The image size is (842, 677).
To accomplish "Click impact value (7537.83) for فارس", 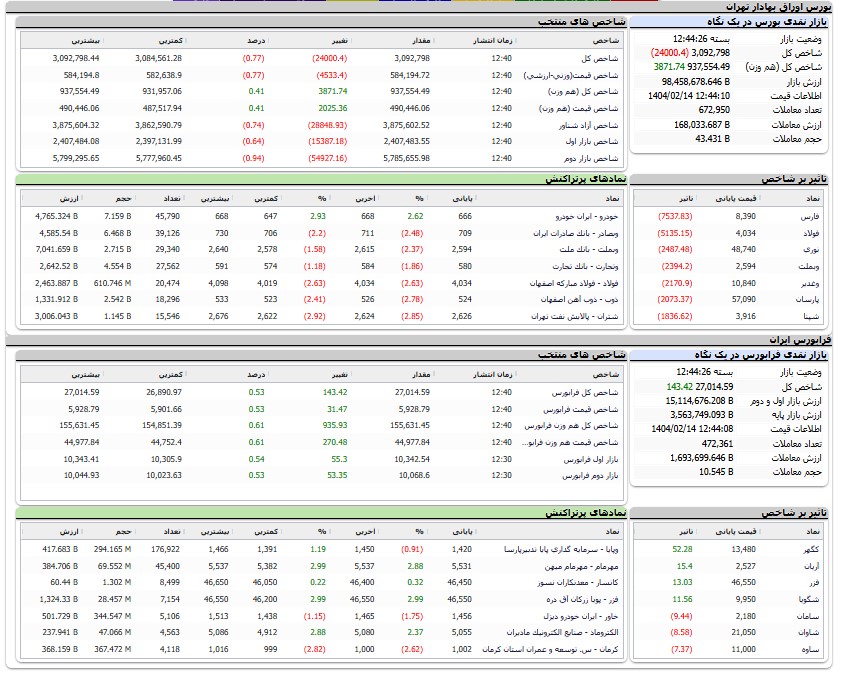I will click(x=675, y=216).
